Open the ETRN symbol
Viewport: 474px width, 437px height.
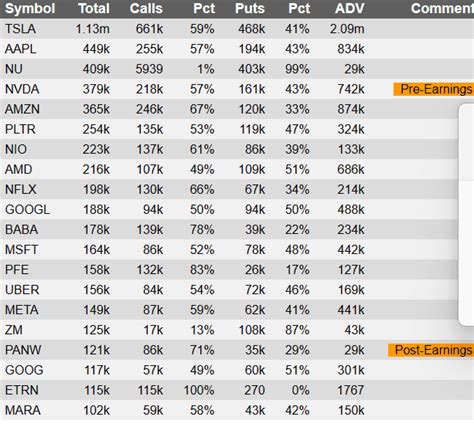pos(22,390)
